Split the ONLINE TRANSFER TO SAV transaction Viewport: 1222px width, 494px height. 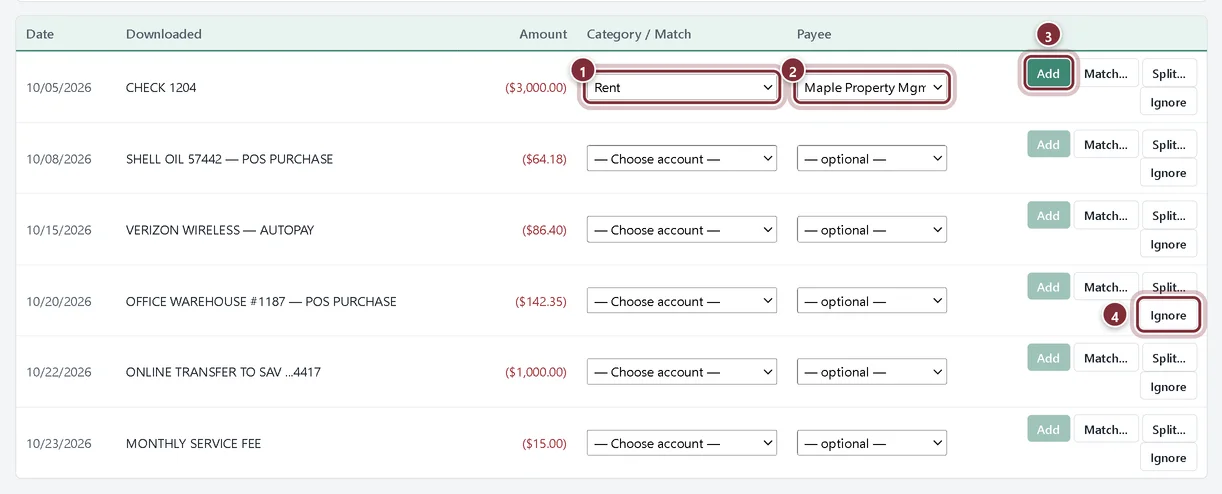[1169, 358]
